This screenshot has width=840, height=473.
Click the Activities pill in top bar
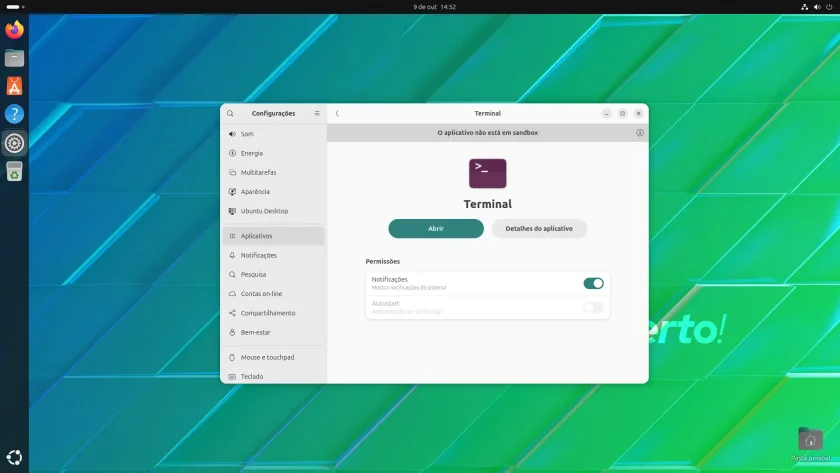coord(14,7)
